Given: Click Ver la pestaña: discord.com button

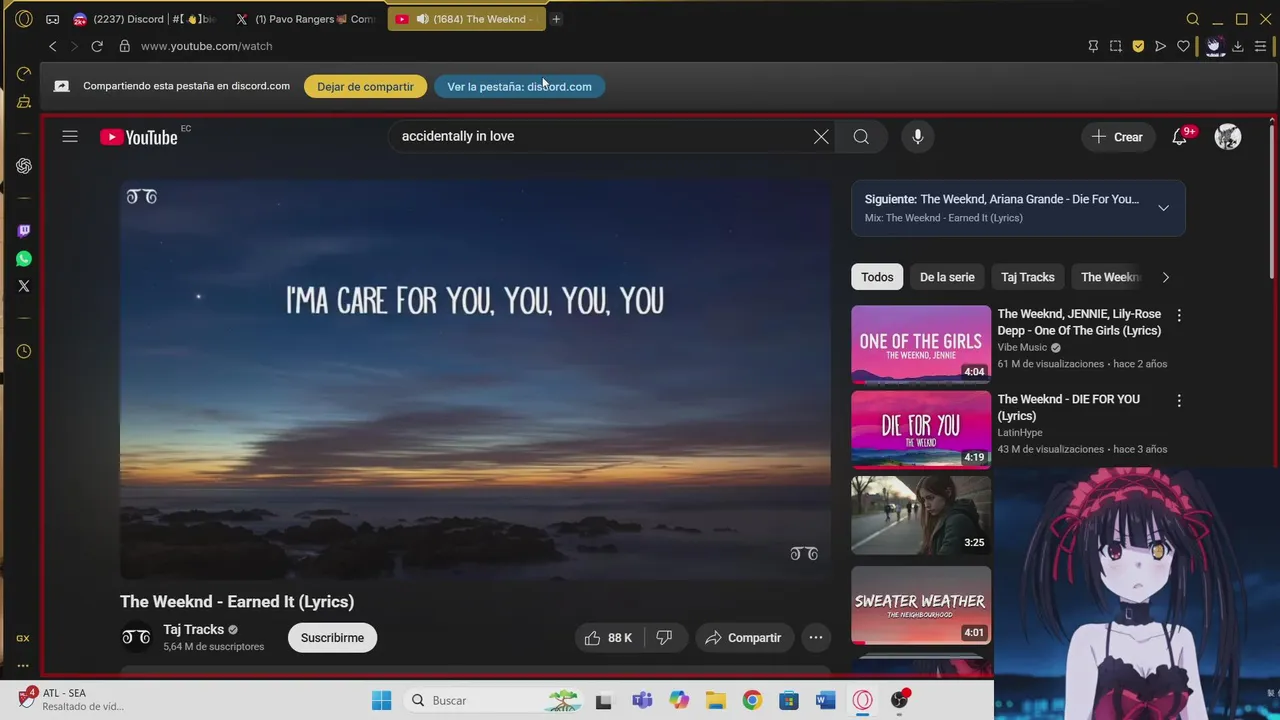Looking at the screenshot, I should tap(519, 87).
